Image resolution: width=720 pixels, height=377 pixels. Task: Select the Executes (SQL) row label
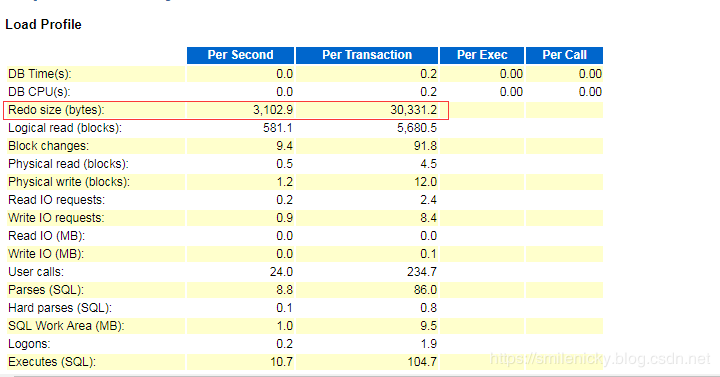click(x=52, y=362)
